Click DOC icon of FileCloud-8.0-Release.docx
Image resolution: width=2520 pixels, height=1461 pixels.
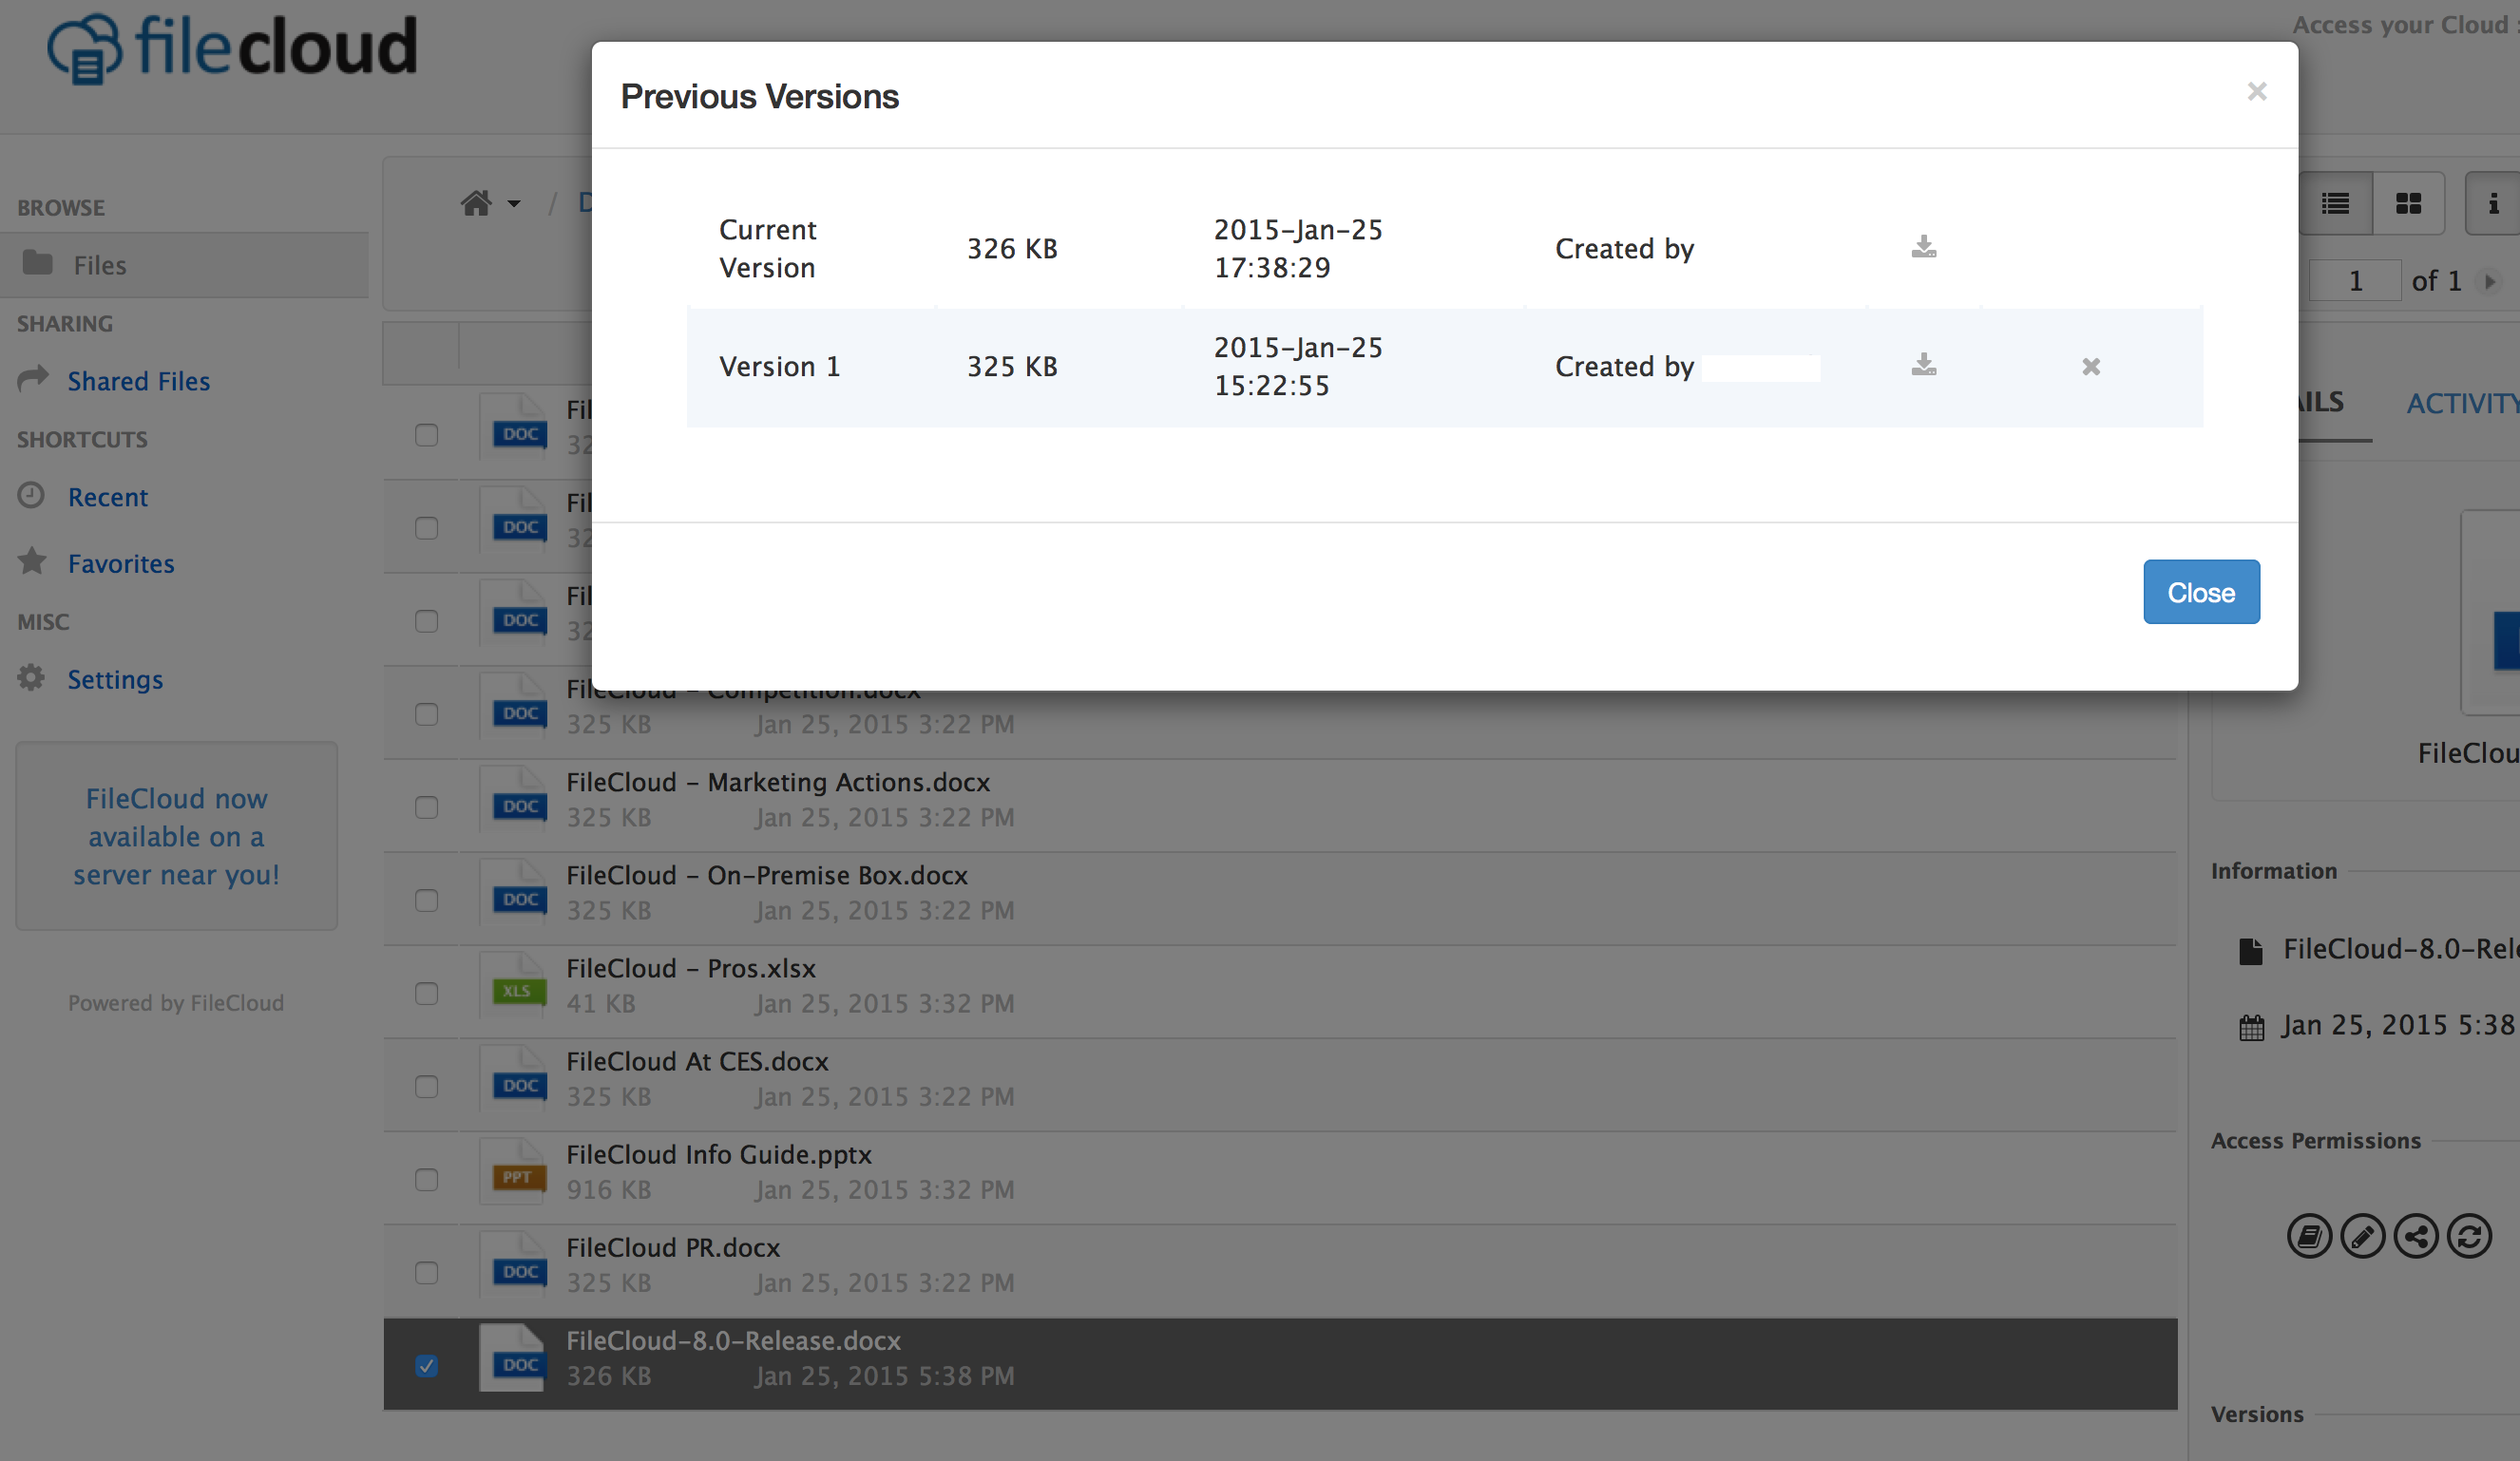(x=513, y=1358)
